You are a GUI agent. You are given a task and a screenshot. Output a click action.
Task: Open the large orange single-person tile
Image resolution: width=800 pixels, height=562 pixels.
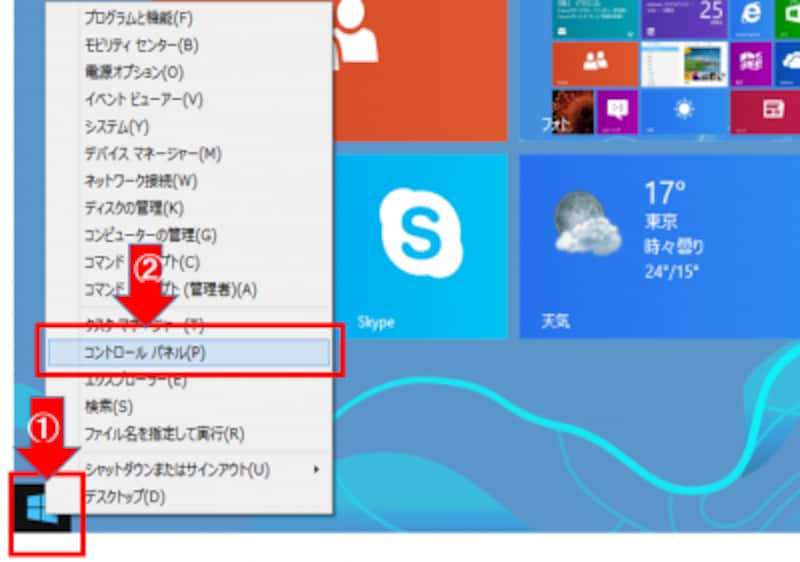[x=420, y=70]
